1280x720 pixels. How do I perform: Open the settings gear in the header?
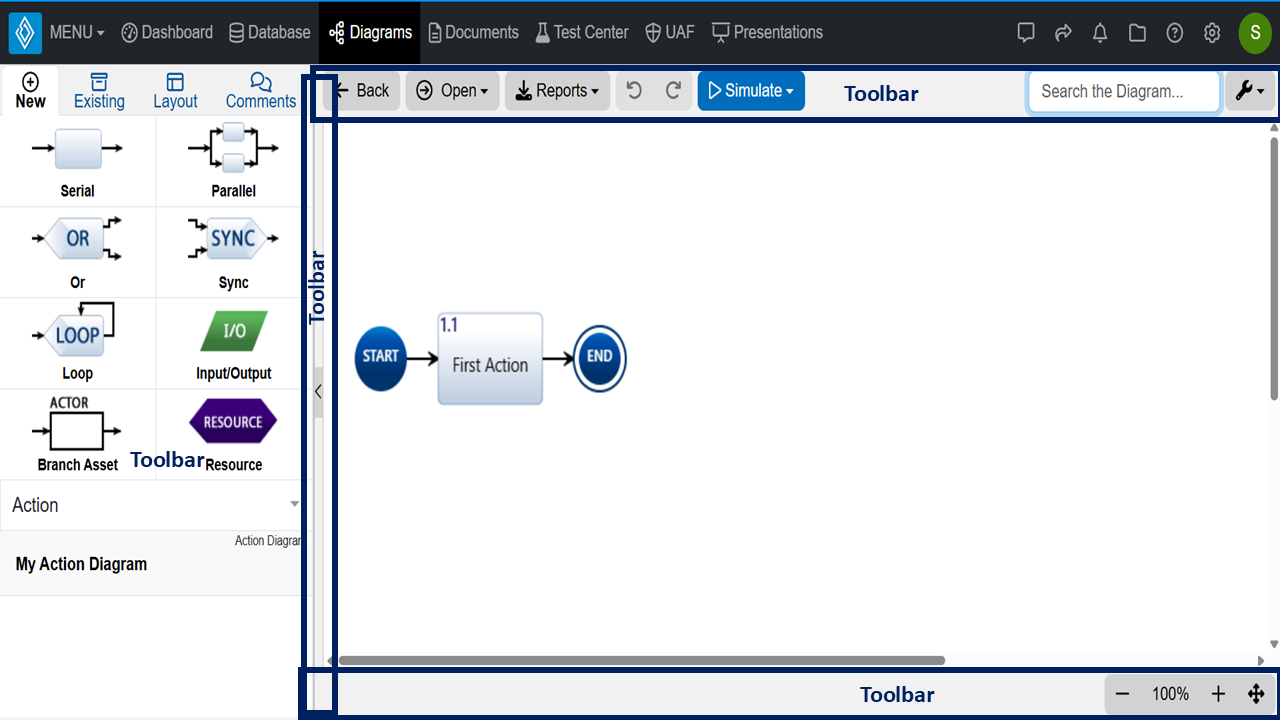pyautogui.click(x=1212, y=33)
